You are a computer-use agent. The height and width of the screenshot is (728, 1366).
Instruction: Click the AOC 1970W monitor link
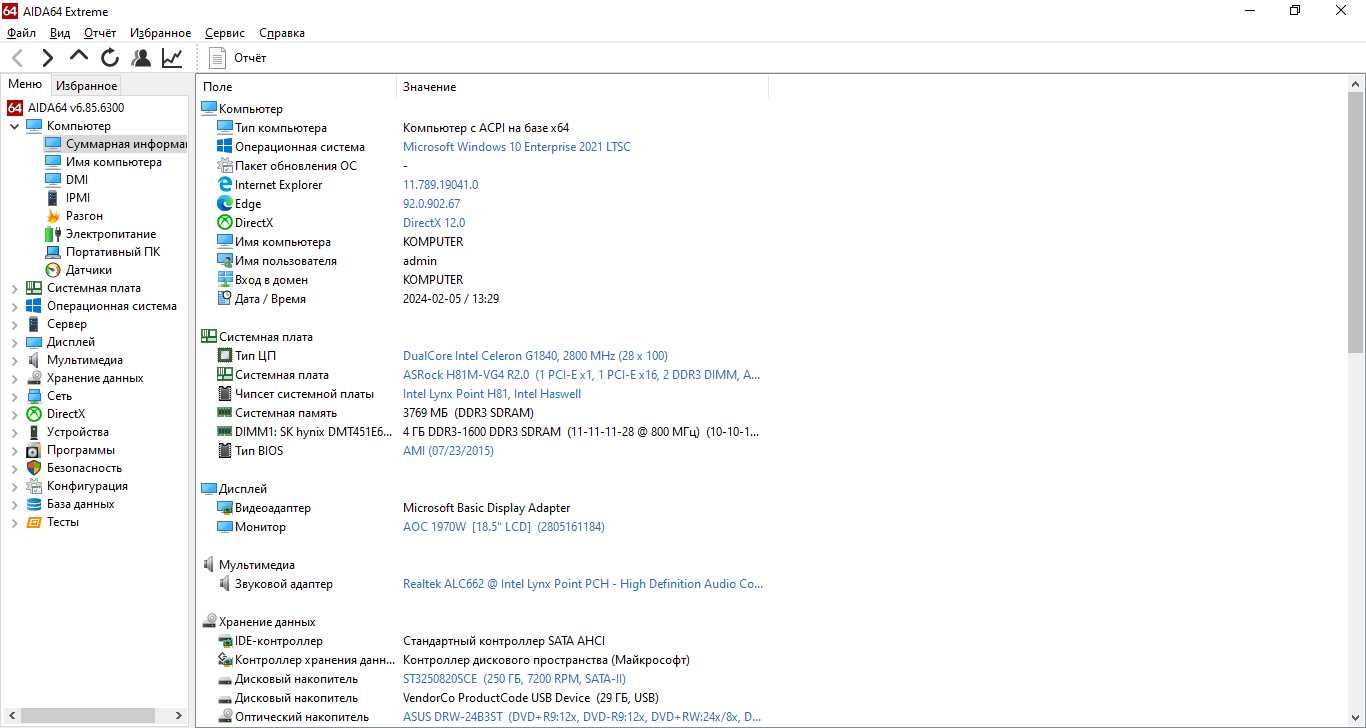click(504, 527)
